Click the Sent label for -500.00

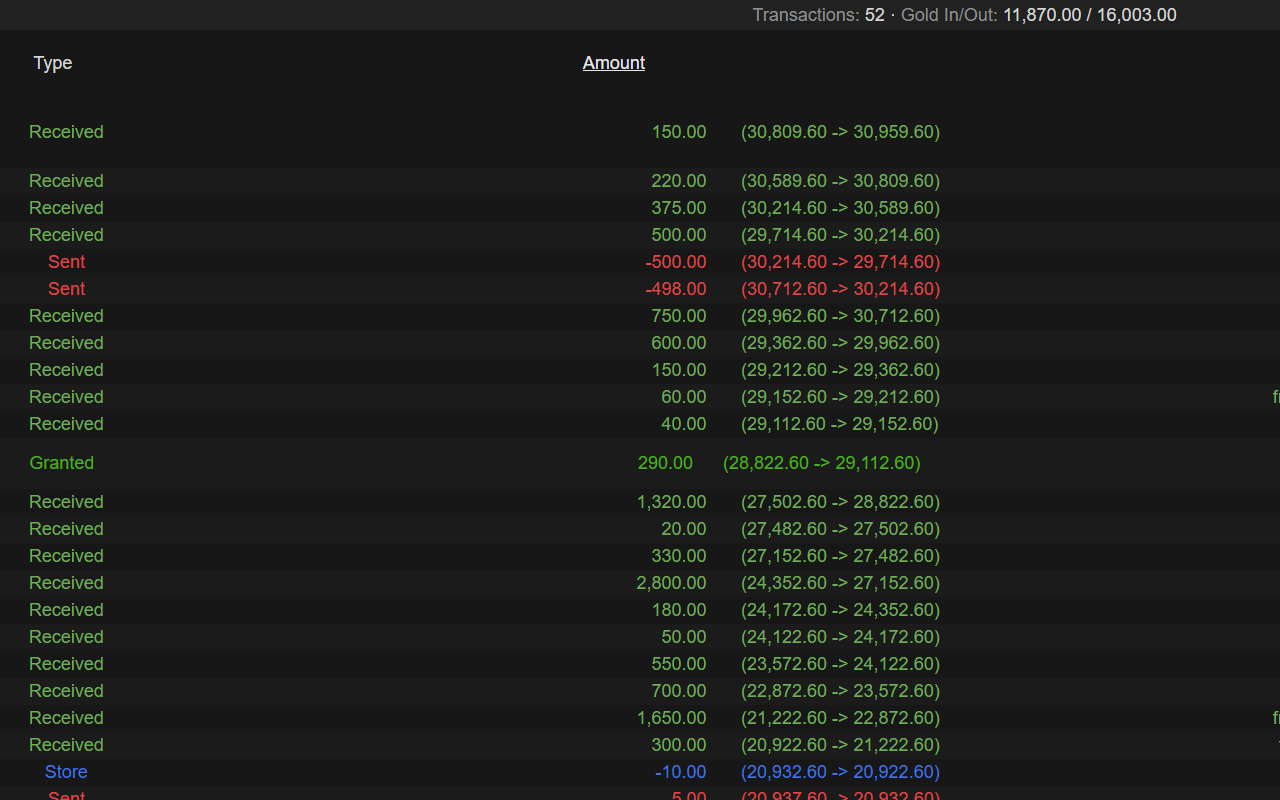click(x=66, y=262)
